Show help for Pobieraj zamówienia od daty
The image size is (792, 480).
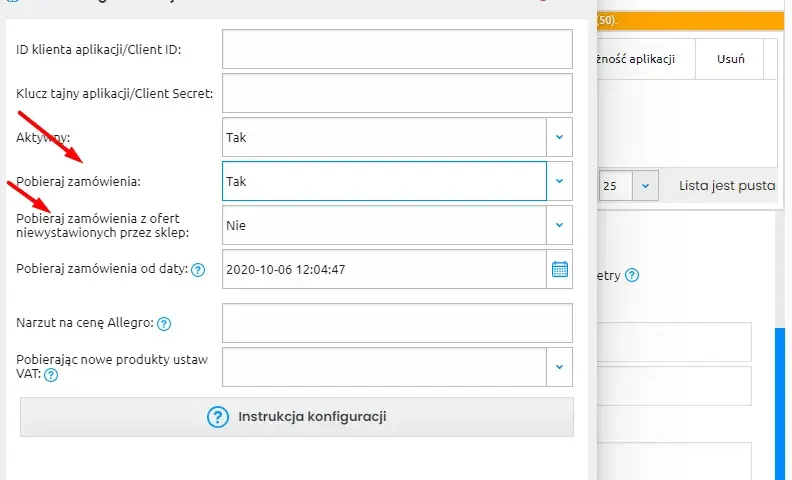point(198,270)
